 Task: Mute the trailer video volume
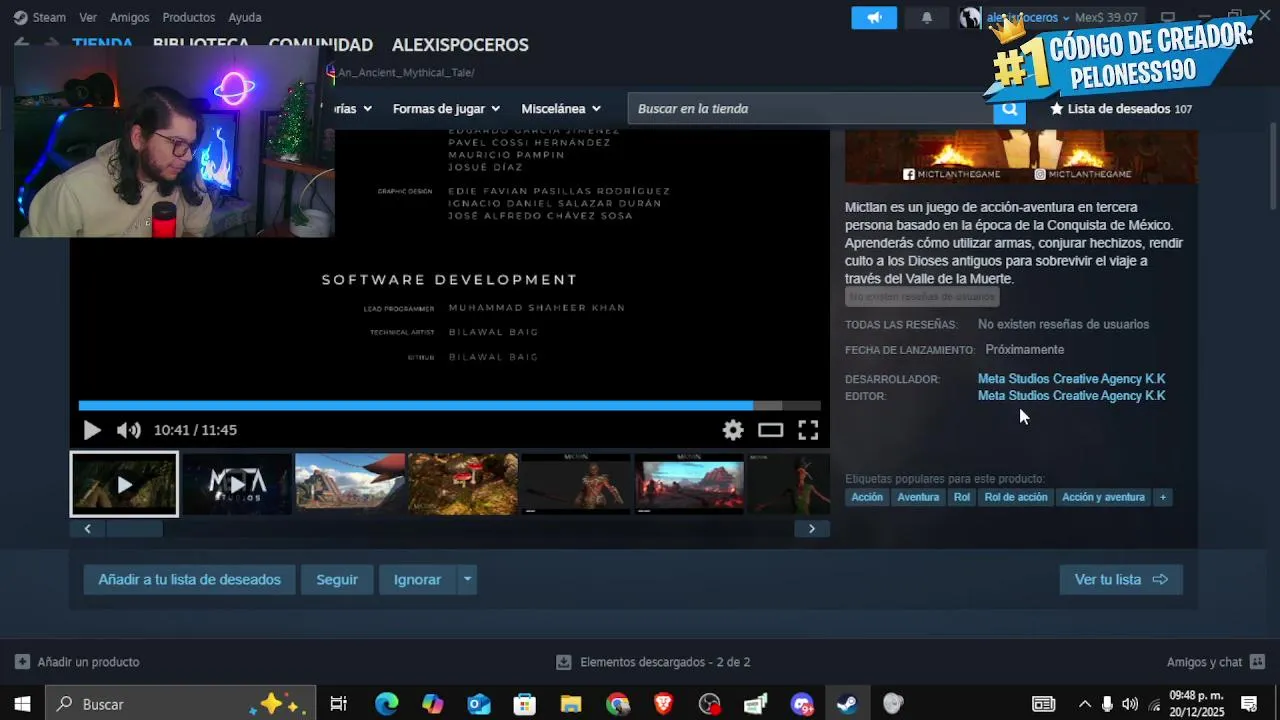[129, 430]
